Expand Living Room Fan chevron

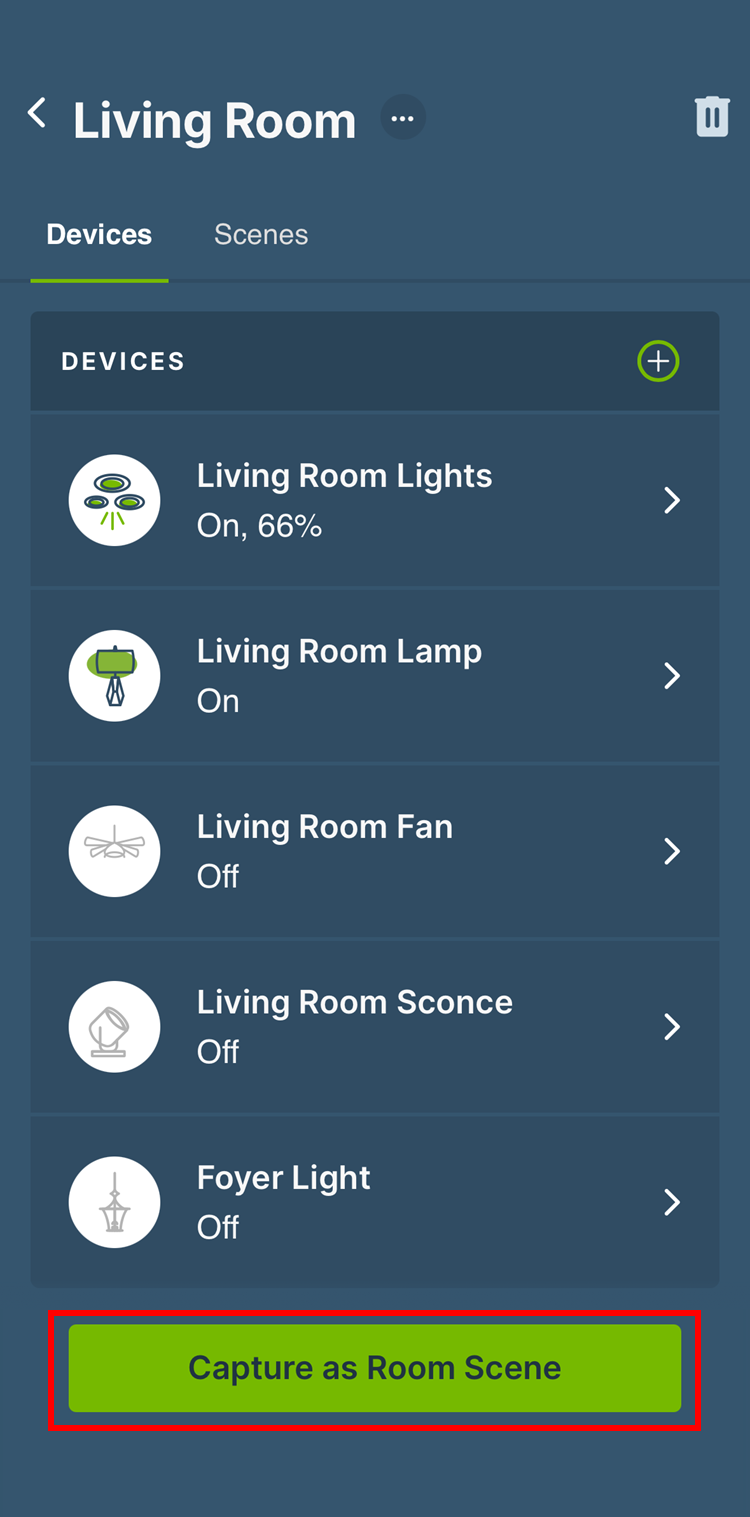coord(672,851)
